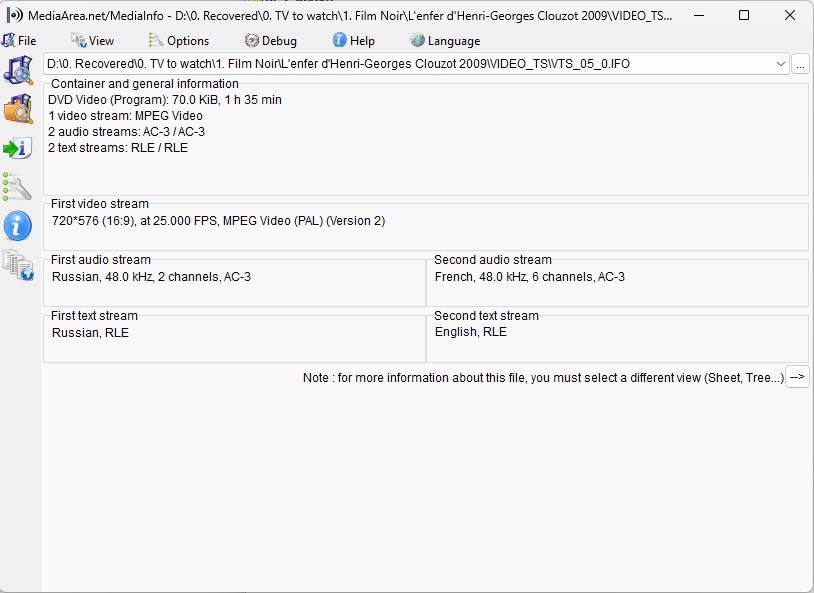814x593 pixels.
Task: Open the Debug menu
Action: (270, 41)
